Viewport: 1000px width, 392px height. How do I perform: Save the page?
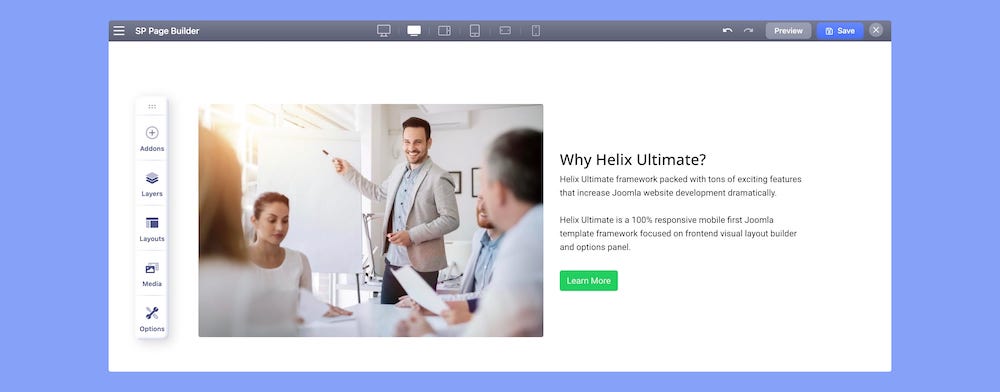pyautogui.click(x=840, y=31)
